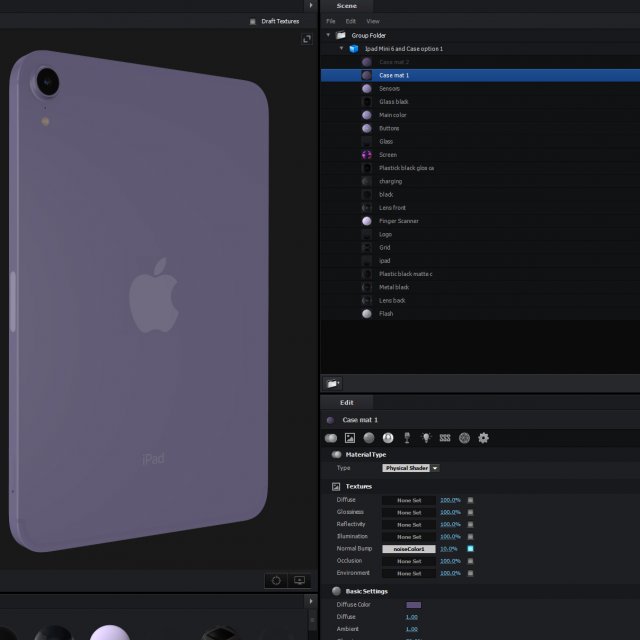Disable the Normal Bump texture checkbox
Image resolution: width=640 pixels, height=640 pixels.
(x=470, y=549)
